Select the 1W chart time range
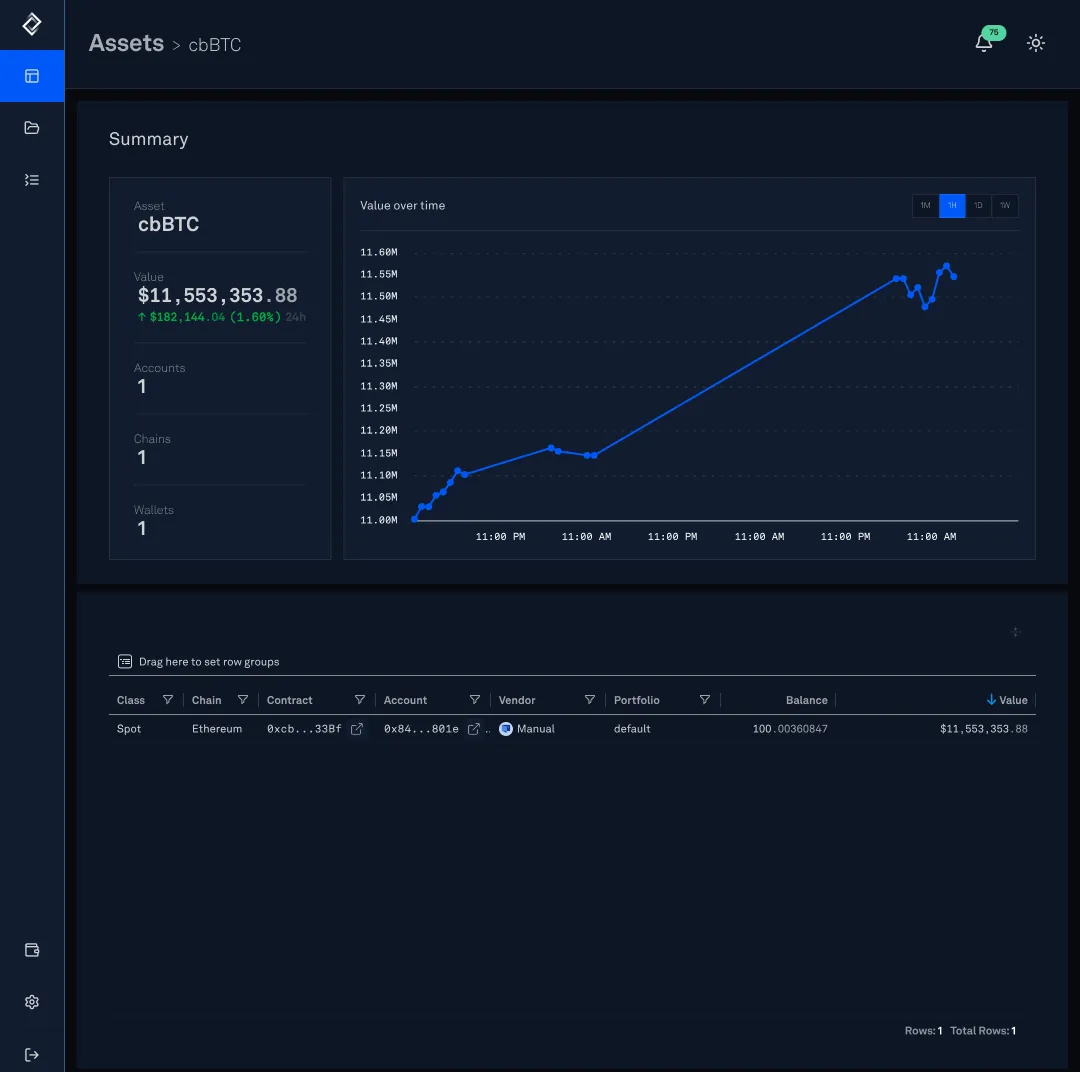 click(x=1005, y=206)
